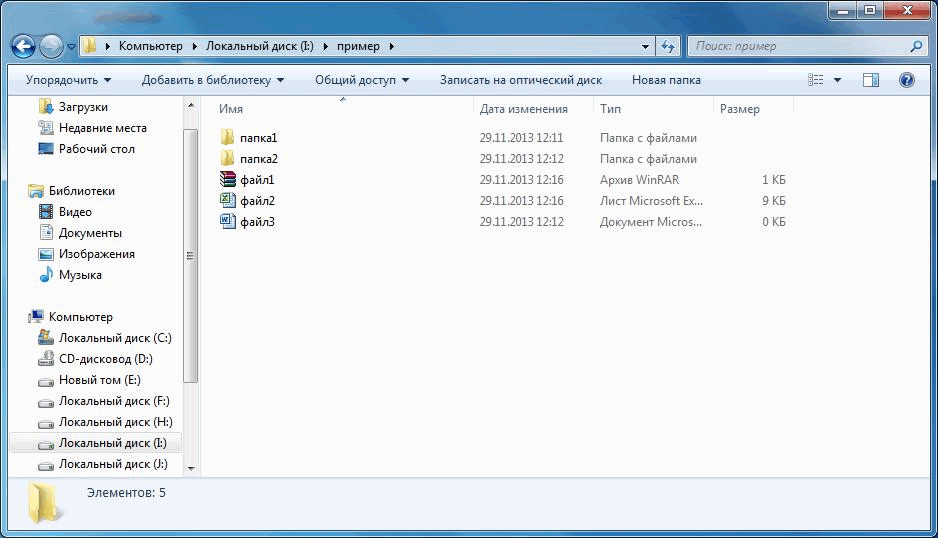Image resolution: width=938 pixels, height=538 pixels.
Task: Click Записать на оптический диск button
Action: (x=520, y=80)
